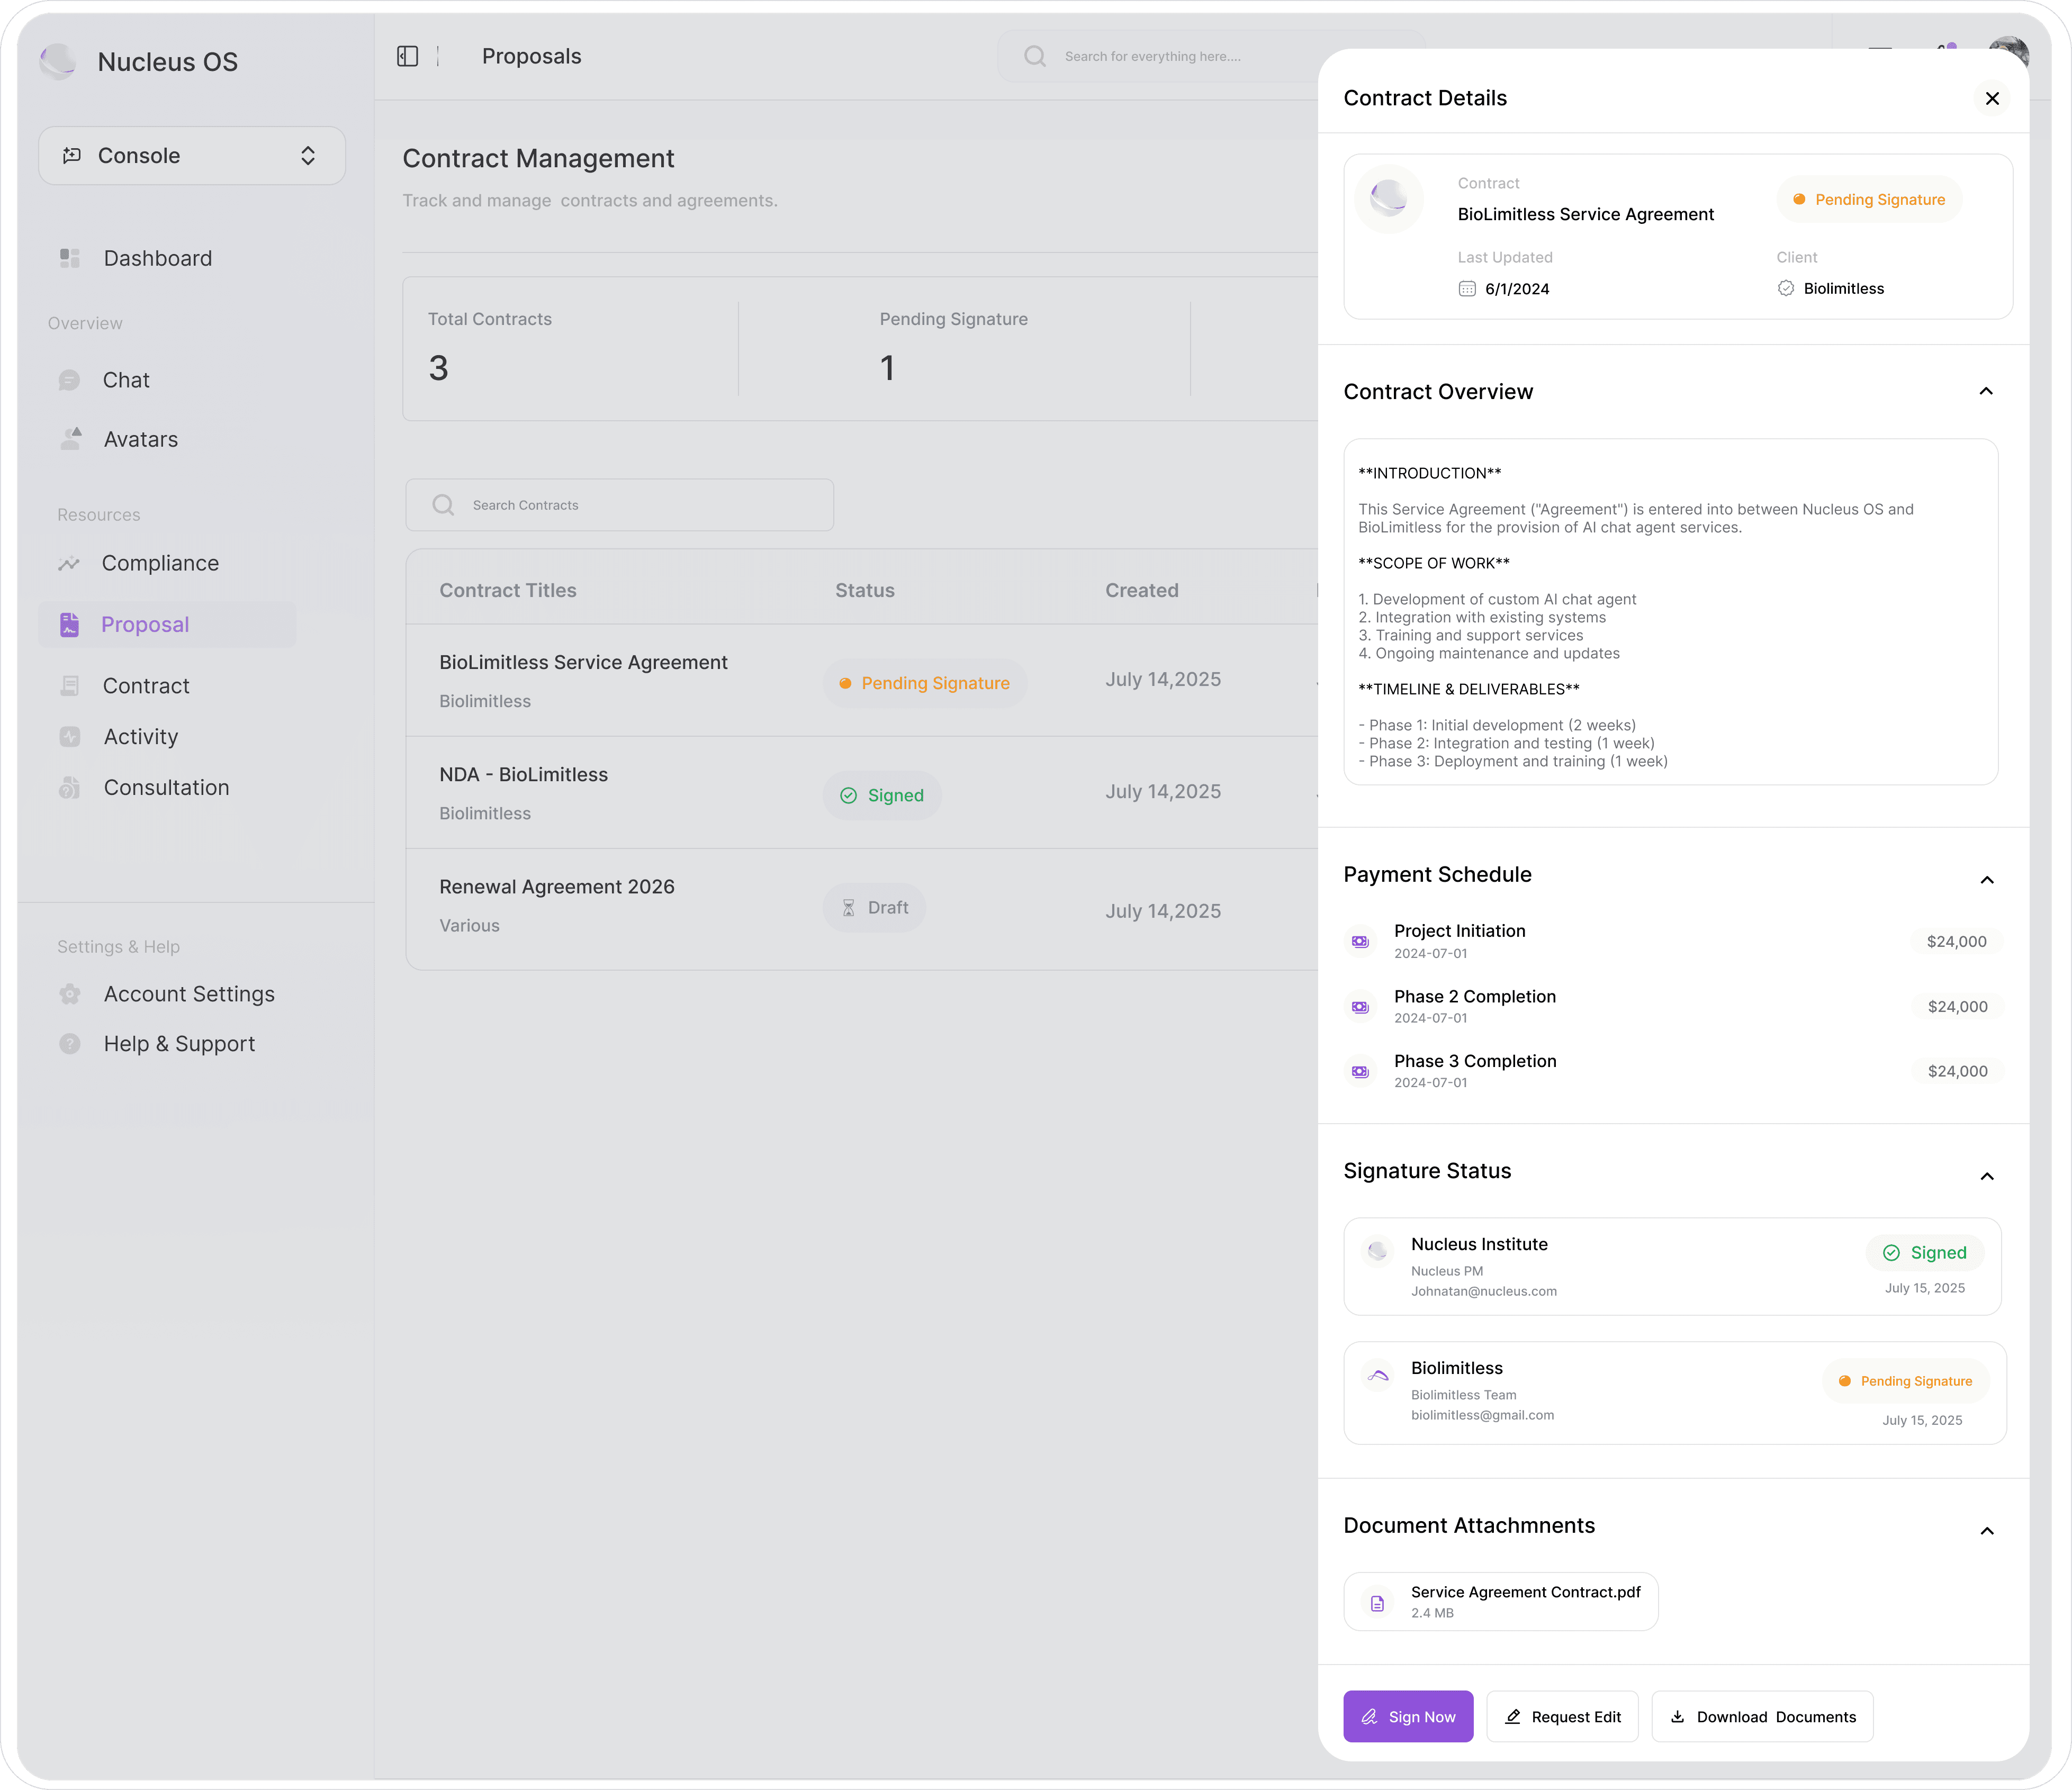Click the Search Contracts input field
The width and height of the screenshot is (2072, 1790).
click(x=620, y=505)
